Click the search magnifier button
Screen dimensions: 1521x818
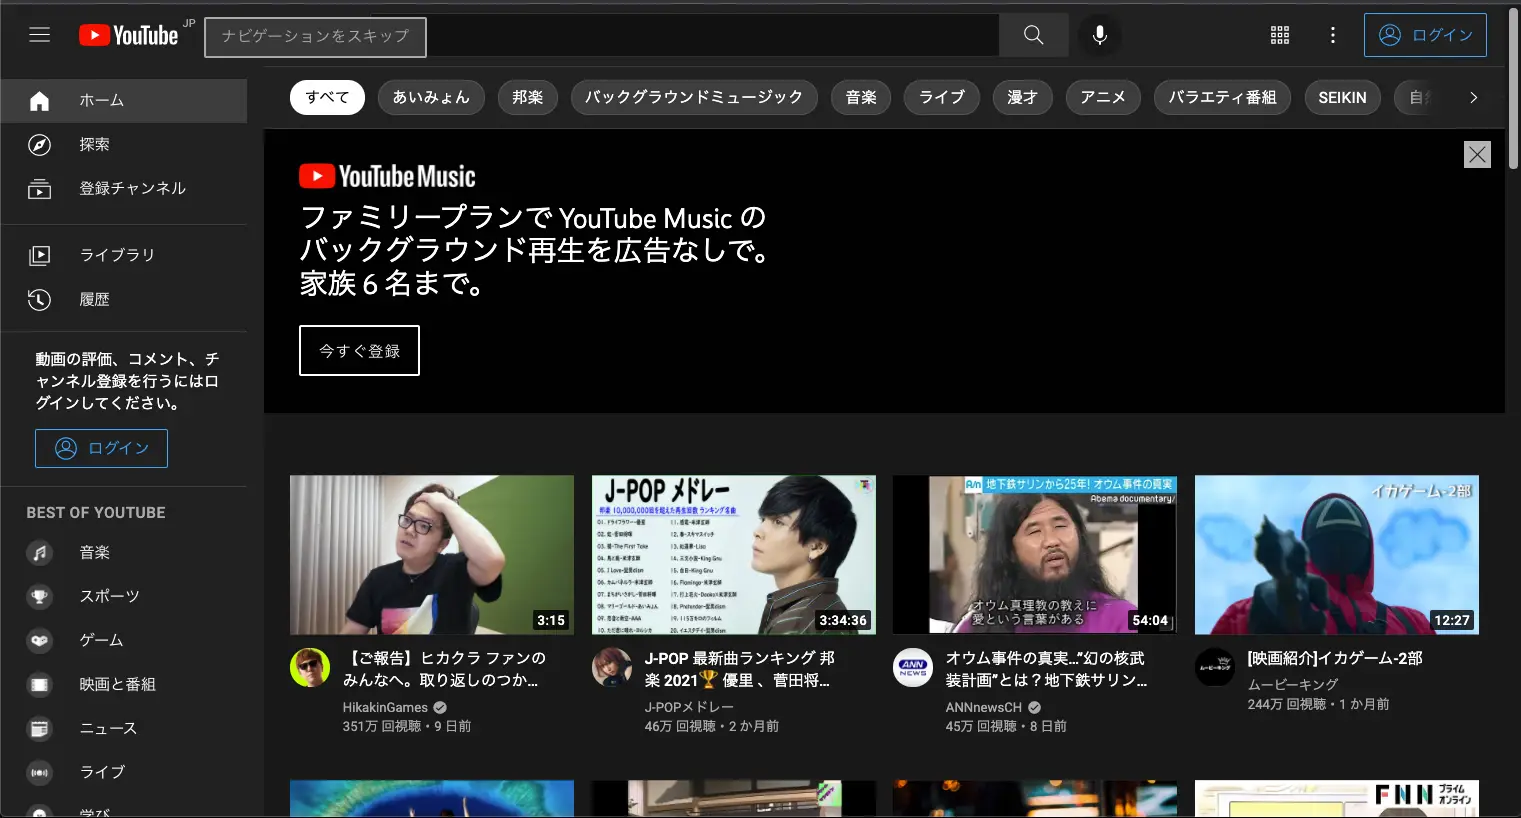pyautogui.click(x=1034, y=35)
